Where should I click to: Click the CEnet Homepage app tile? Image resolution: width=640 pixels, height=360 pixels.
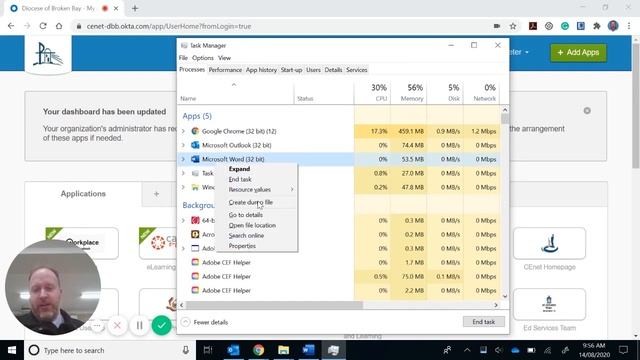[x=549, y=244]
